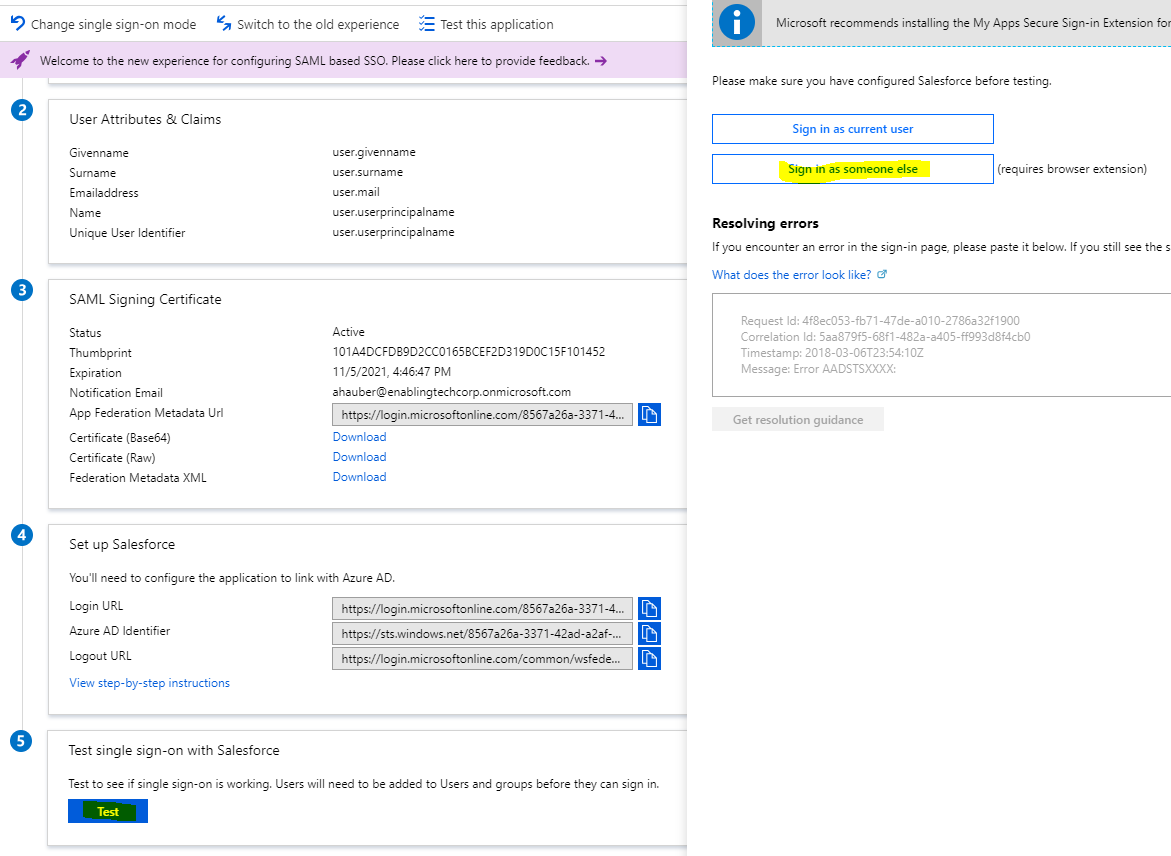
Task: Click the blue info icon in the recommendation box
Action: [x=736, y=22]
